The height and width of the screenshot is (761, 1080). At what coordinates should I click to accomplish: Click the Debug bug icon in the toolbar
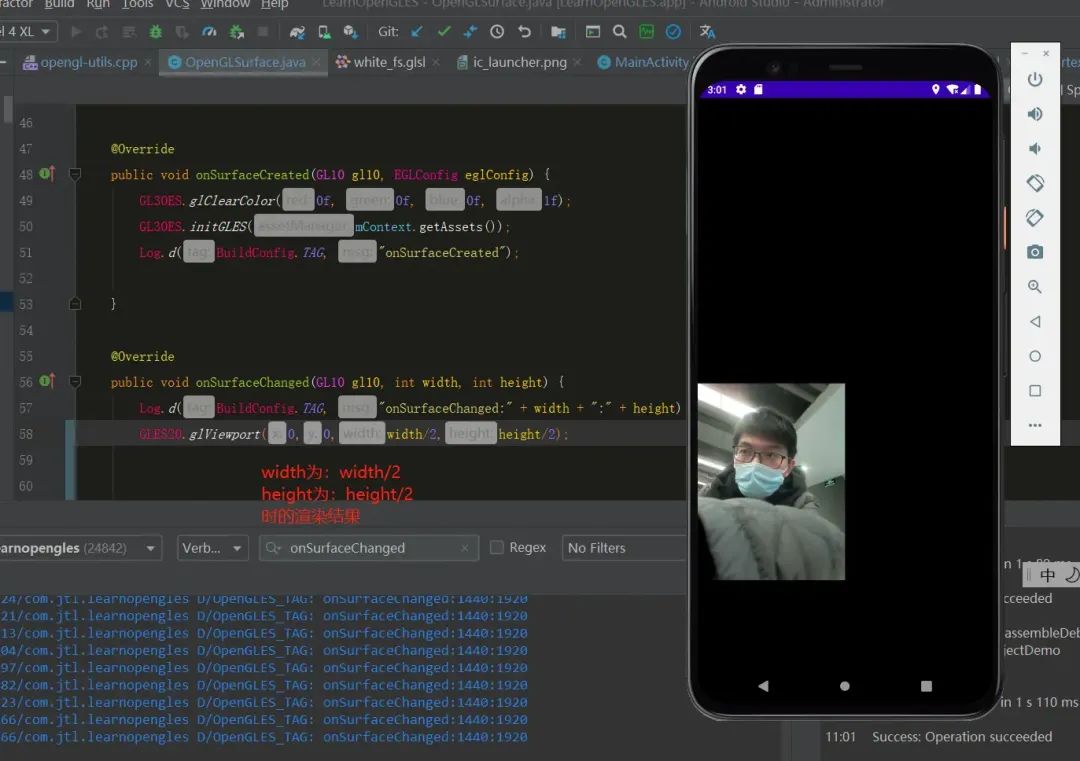coord(157,32)
